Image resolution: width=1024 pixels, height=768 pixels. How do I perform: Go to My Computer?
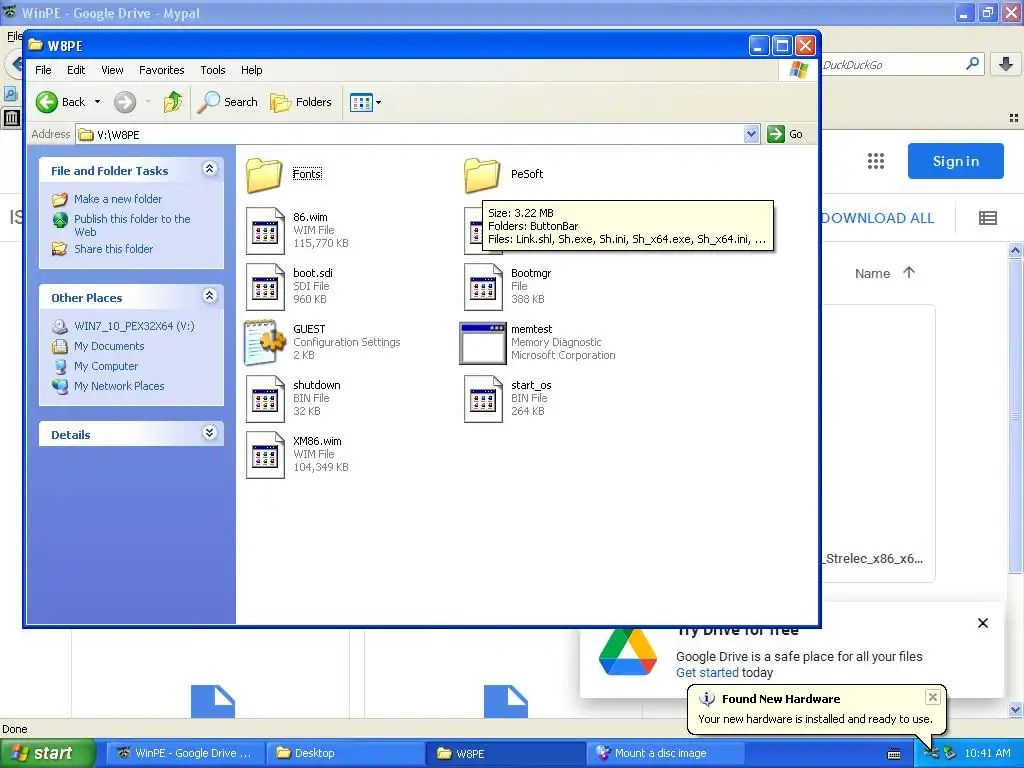pyautogui.click(x=106, y=366)
